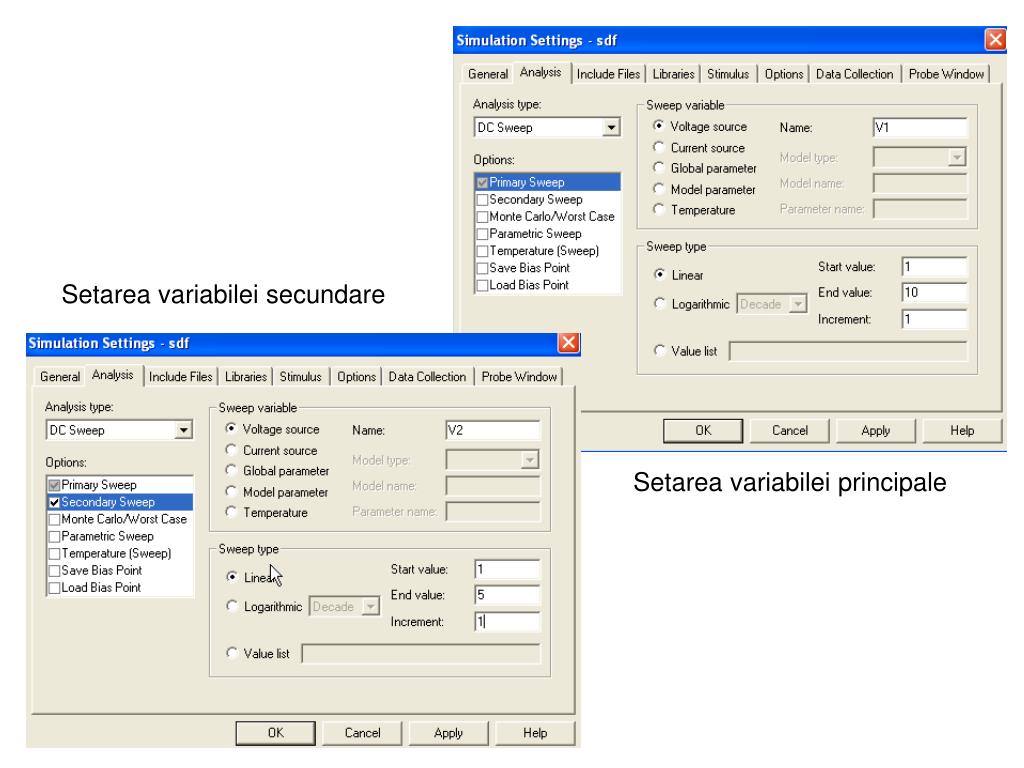Click OK in V1 settings window

point(703,430)
